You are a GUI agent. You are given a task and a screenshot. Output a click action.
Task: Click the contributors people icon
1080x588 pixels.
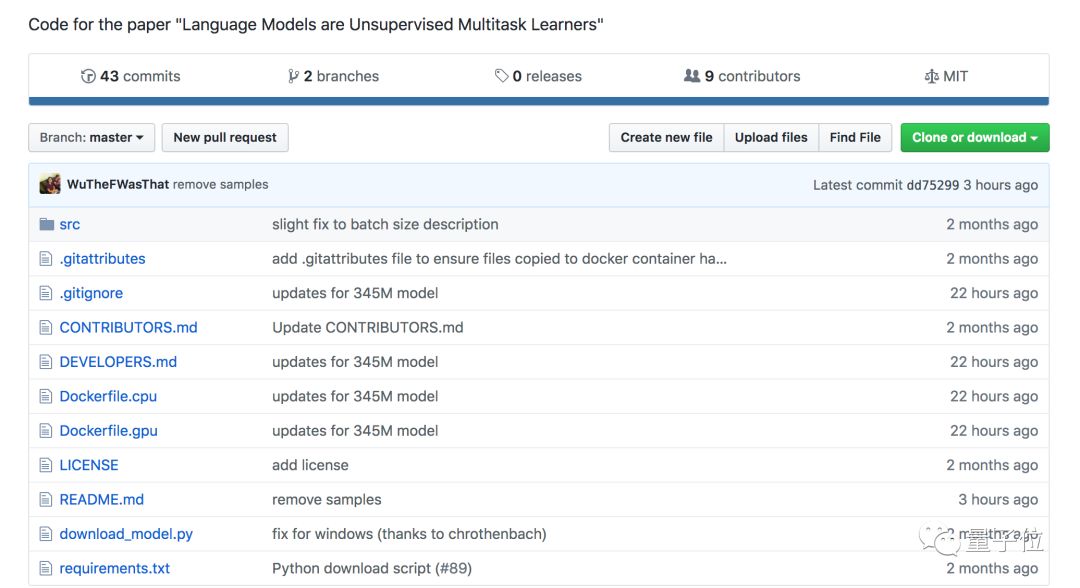click(x=691, y=76)
